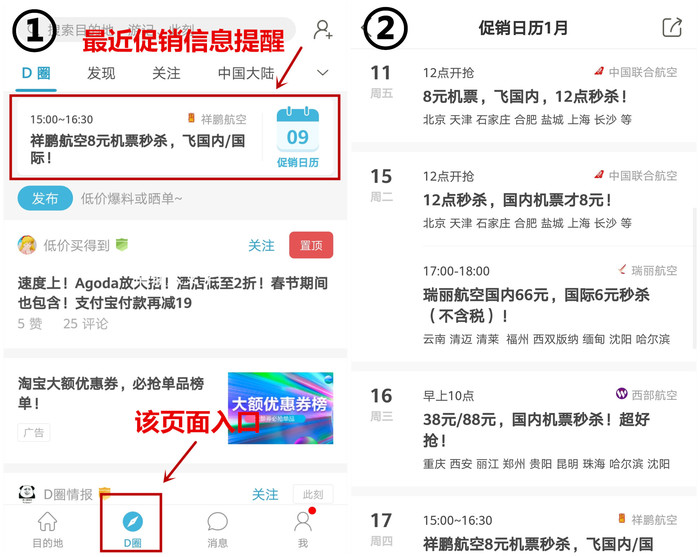Tap the add friend icon at top

point(323,29)
